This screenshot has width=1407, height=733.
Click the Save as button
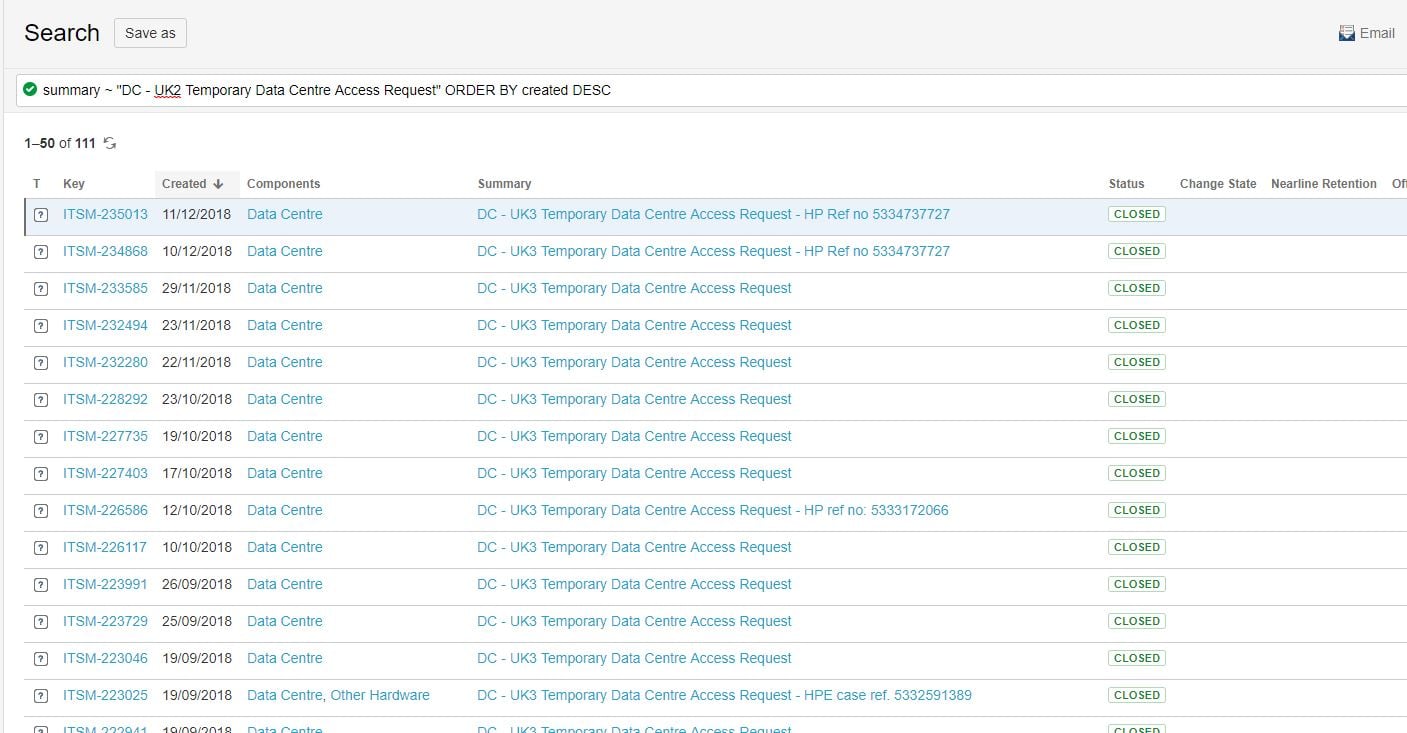coord(150,33)
